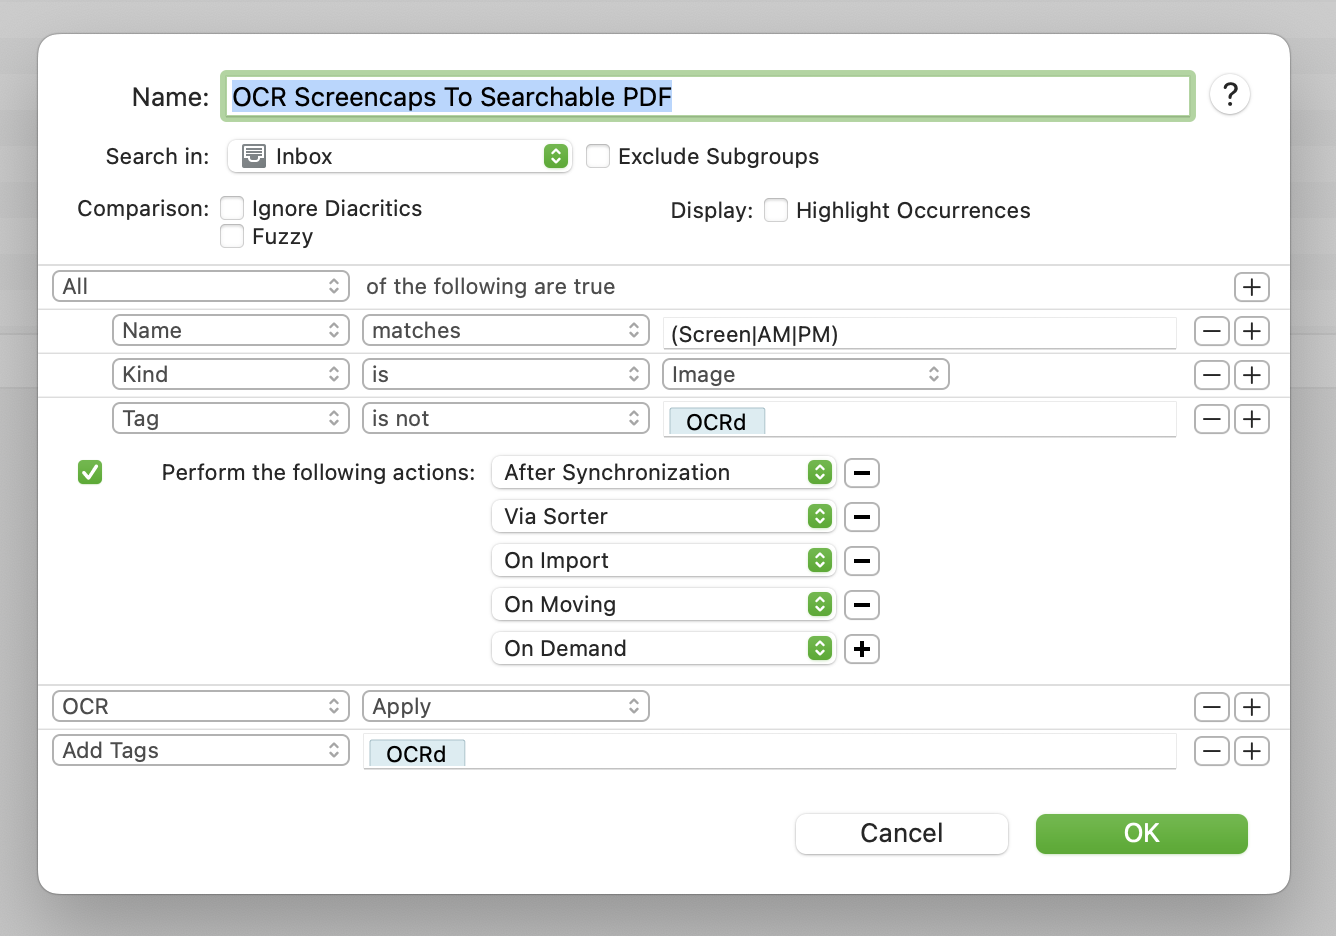Open the On Moving trigger dropdown

664,605
